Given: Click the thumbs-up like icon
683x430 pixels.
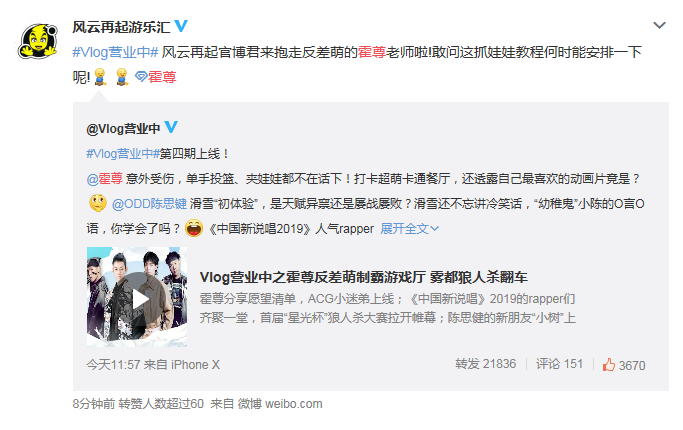Looking at the screenshot, I should pyautogui.click(x=609, y=365).
